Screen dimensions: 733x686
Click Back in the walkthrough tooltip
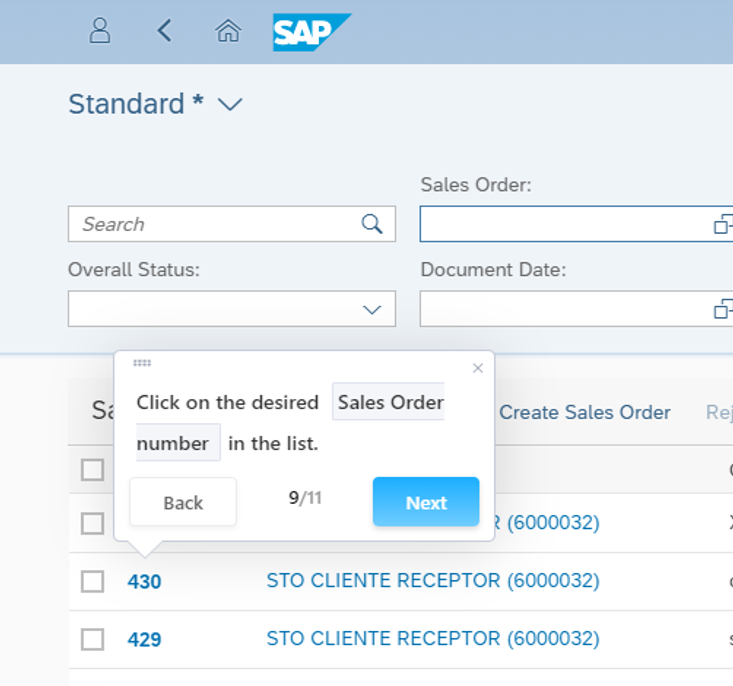[183, 502]
